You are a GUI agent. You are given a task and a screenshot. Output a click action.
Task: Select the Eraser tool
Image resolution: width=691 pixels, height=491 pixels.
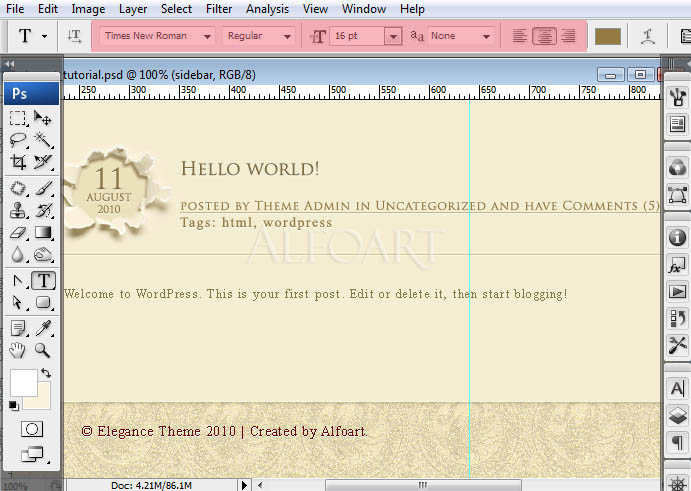18,232
